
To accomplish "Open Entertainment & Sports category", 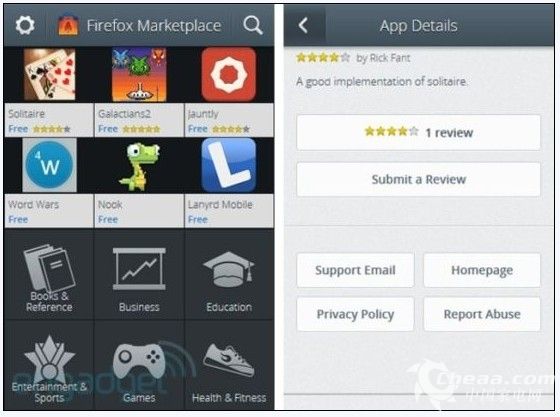I will [49, 365].
